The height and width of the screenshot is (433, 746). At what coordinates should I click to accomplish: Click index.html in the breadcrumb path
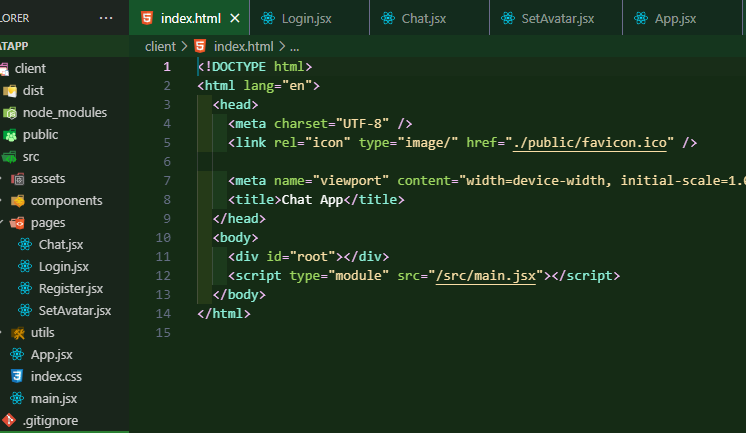pos(244,47)
